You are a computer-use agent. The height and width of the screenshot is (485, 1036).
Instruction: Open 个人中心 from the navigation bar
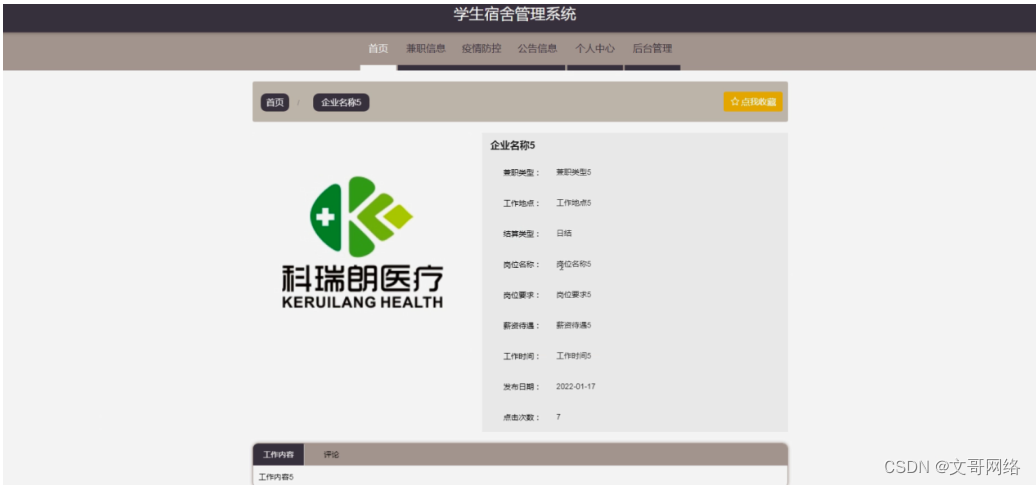pos(595,49)
